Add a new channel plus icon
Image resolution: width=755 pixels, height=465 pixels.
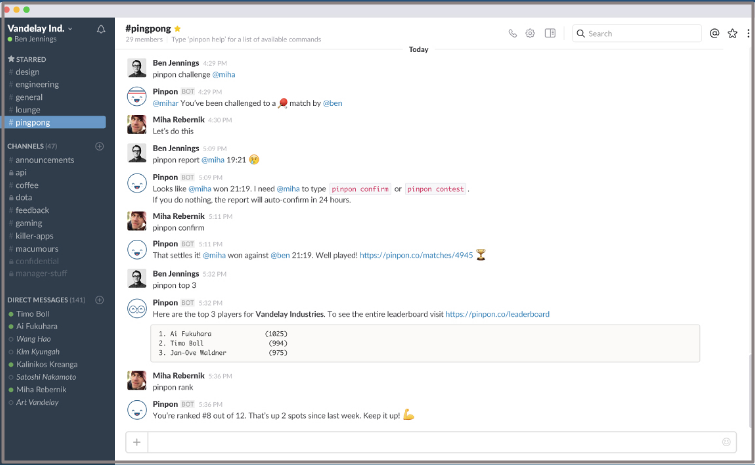100,146
